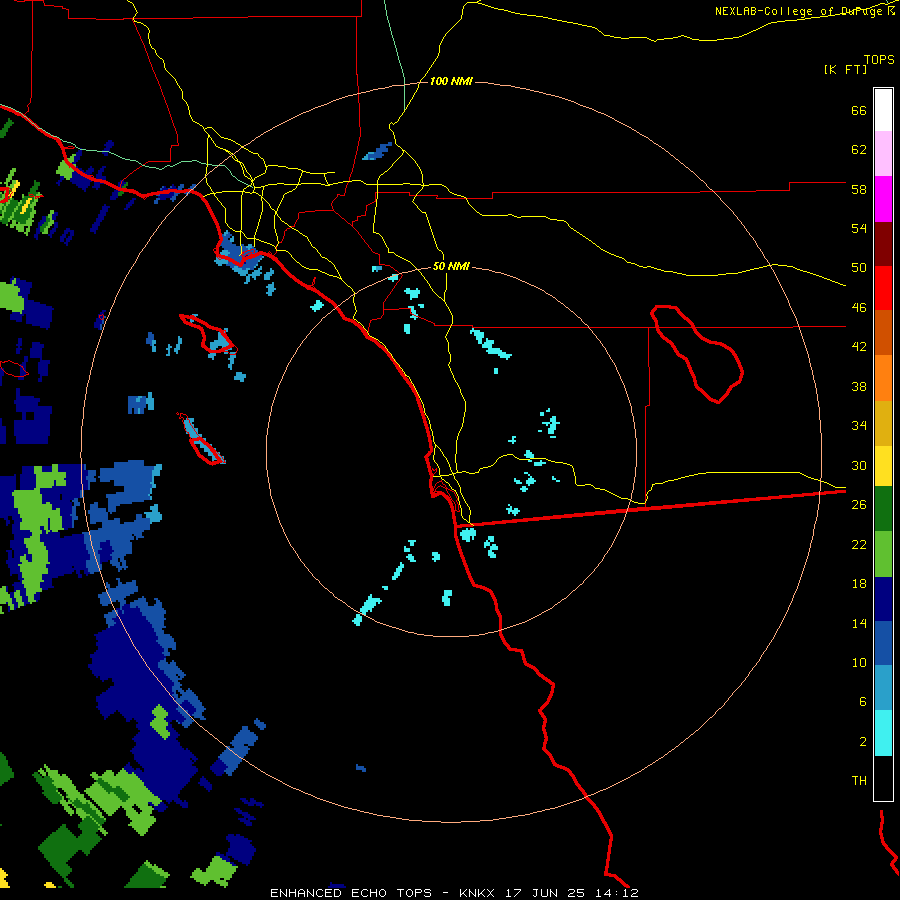
Task: Click the dark green legend swatch
Action: [883, 509]
